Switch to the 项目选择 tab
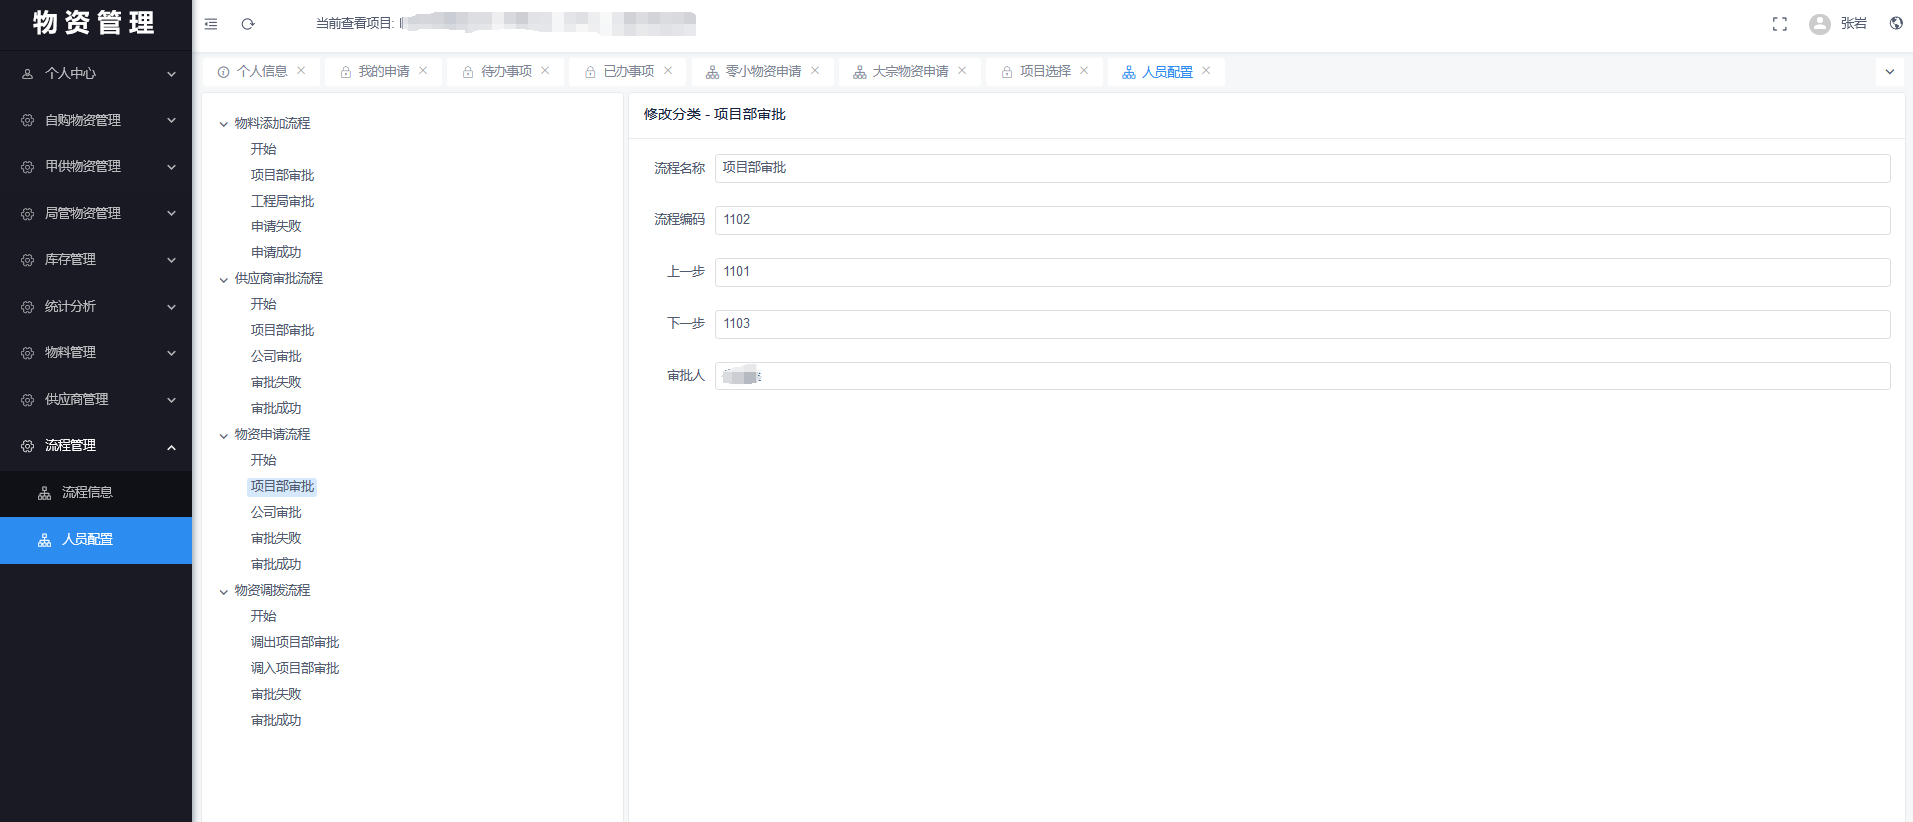The width and height of the screenshot is (1913, 822). coord(1045,72)
